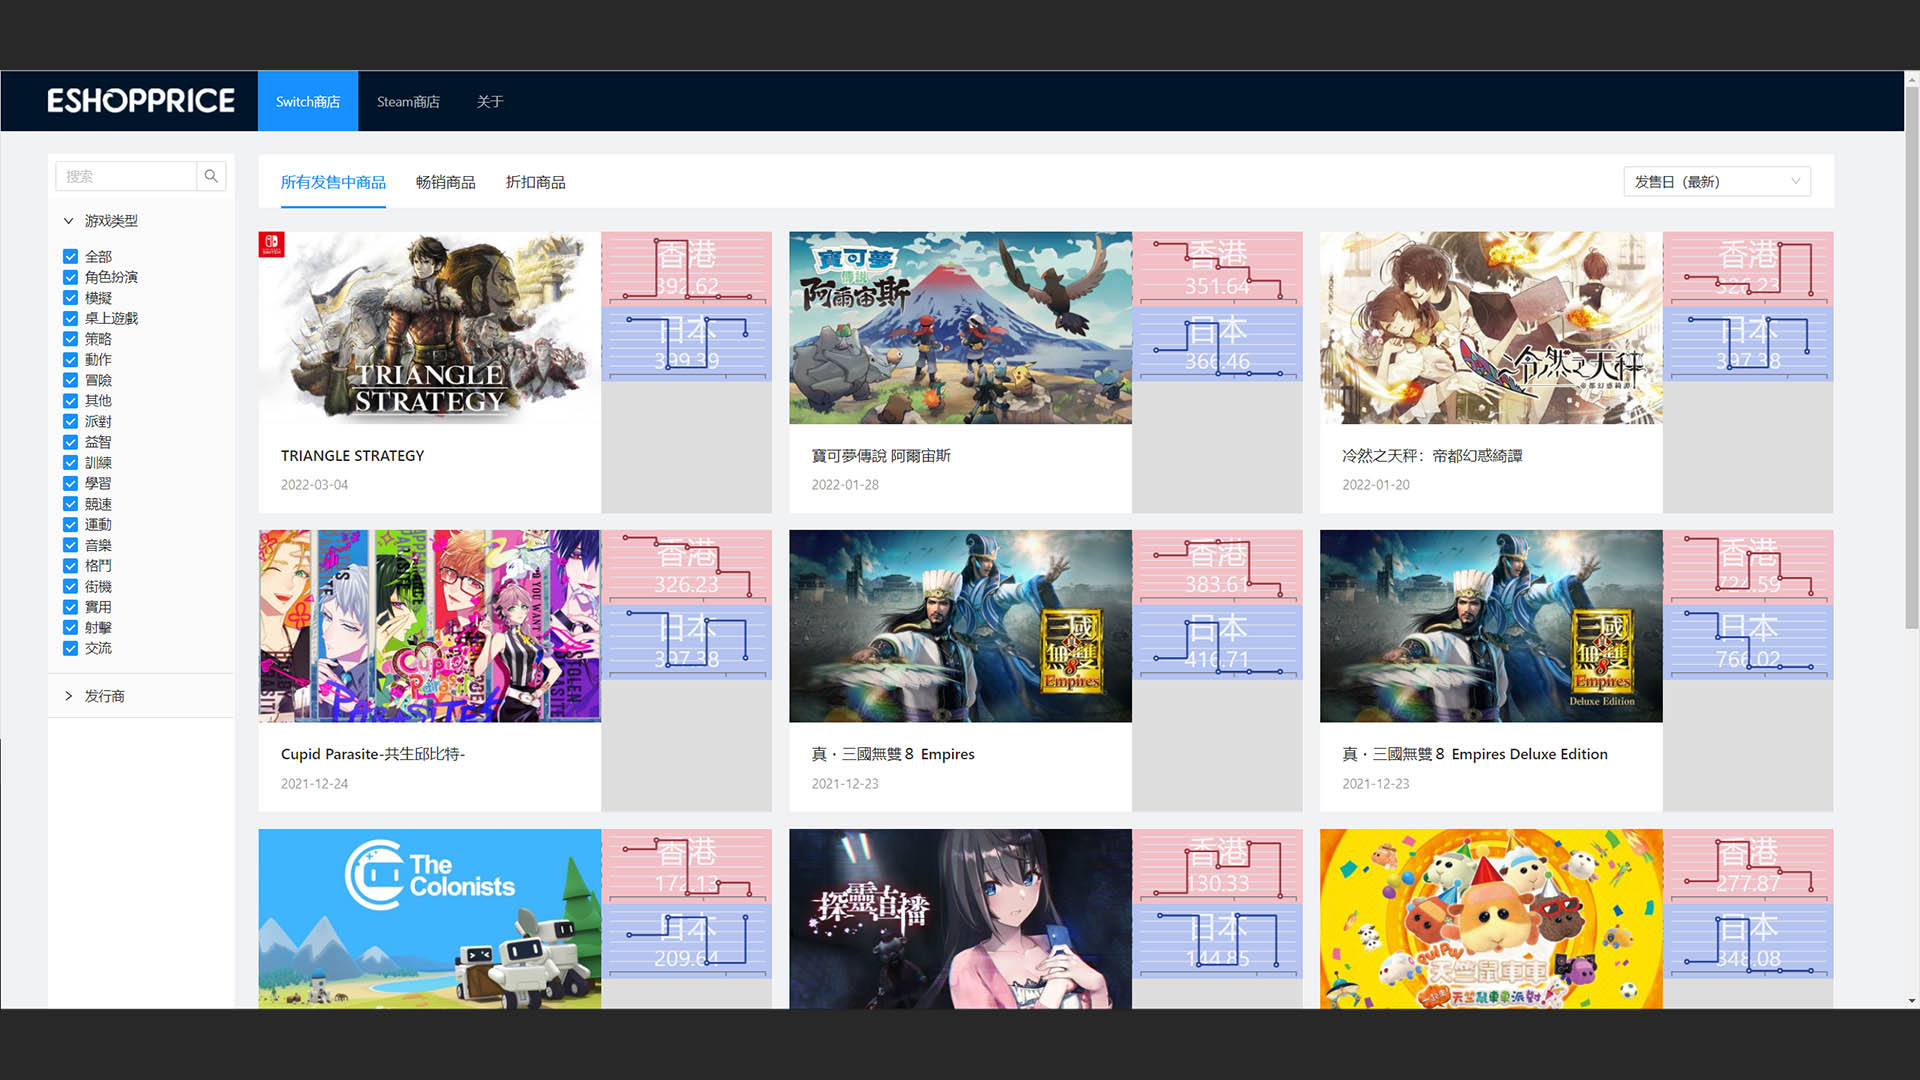Uncheck the 策略 checkbox
Viewport: 1920px width, 1080px height.
coord(70,339)
